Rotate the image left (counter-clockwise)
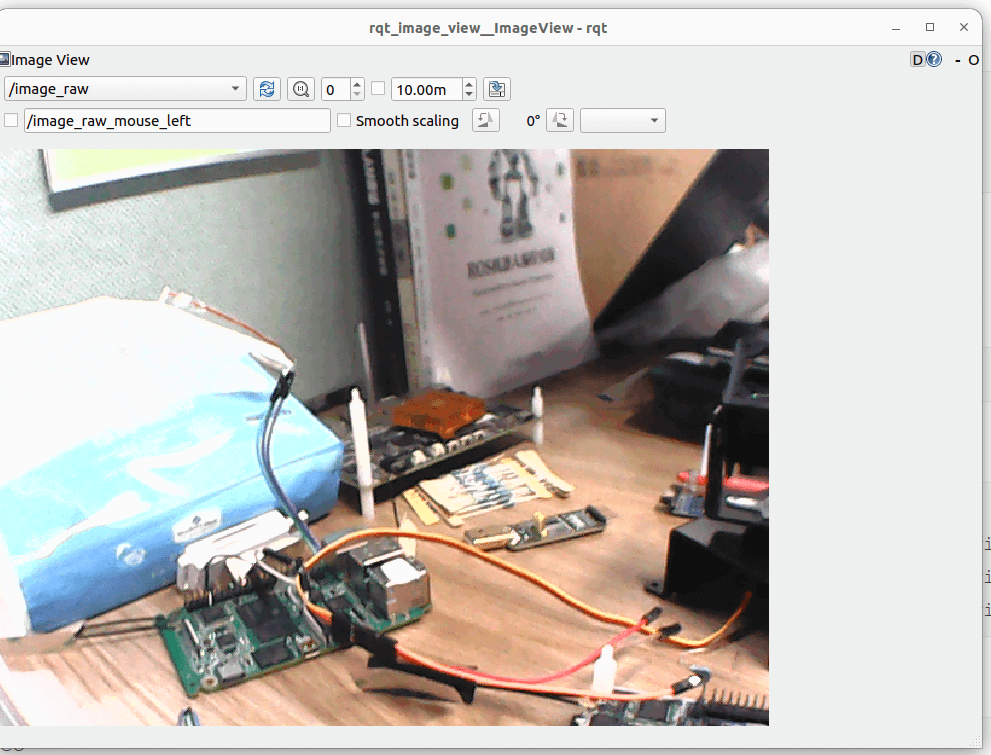 coord(485,121)
